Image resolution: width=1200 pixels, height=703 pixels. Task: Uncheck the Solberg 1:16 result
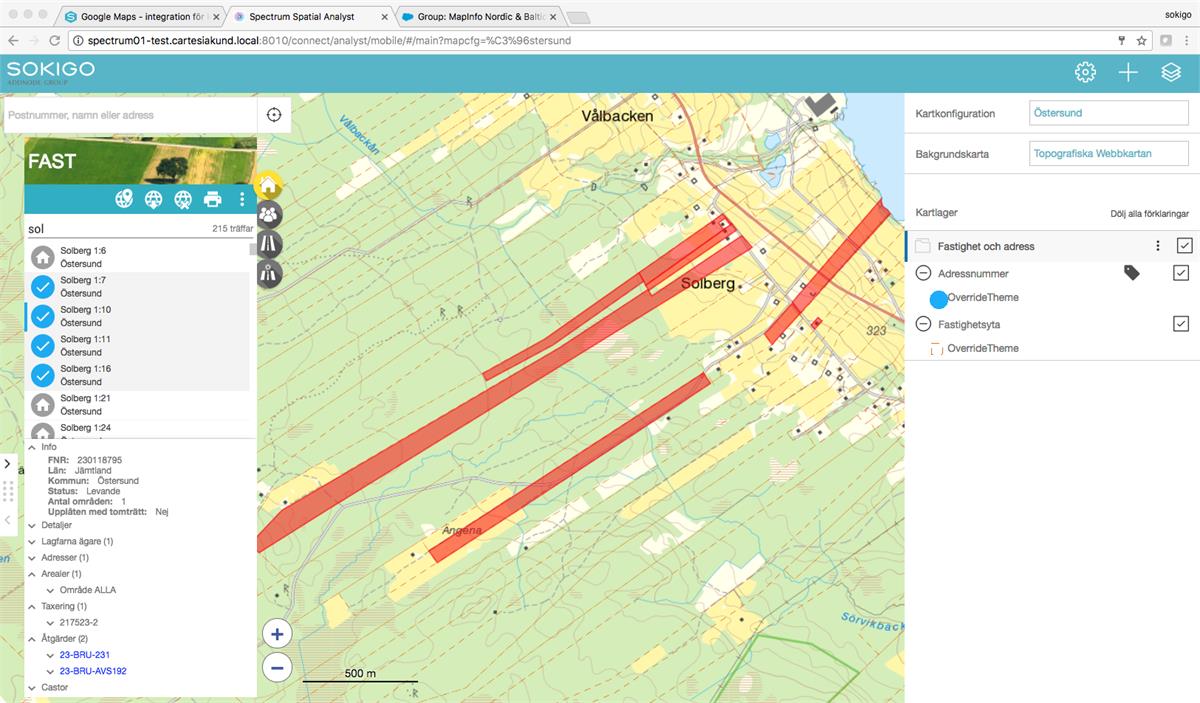[x=42, y=375]
